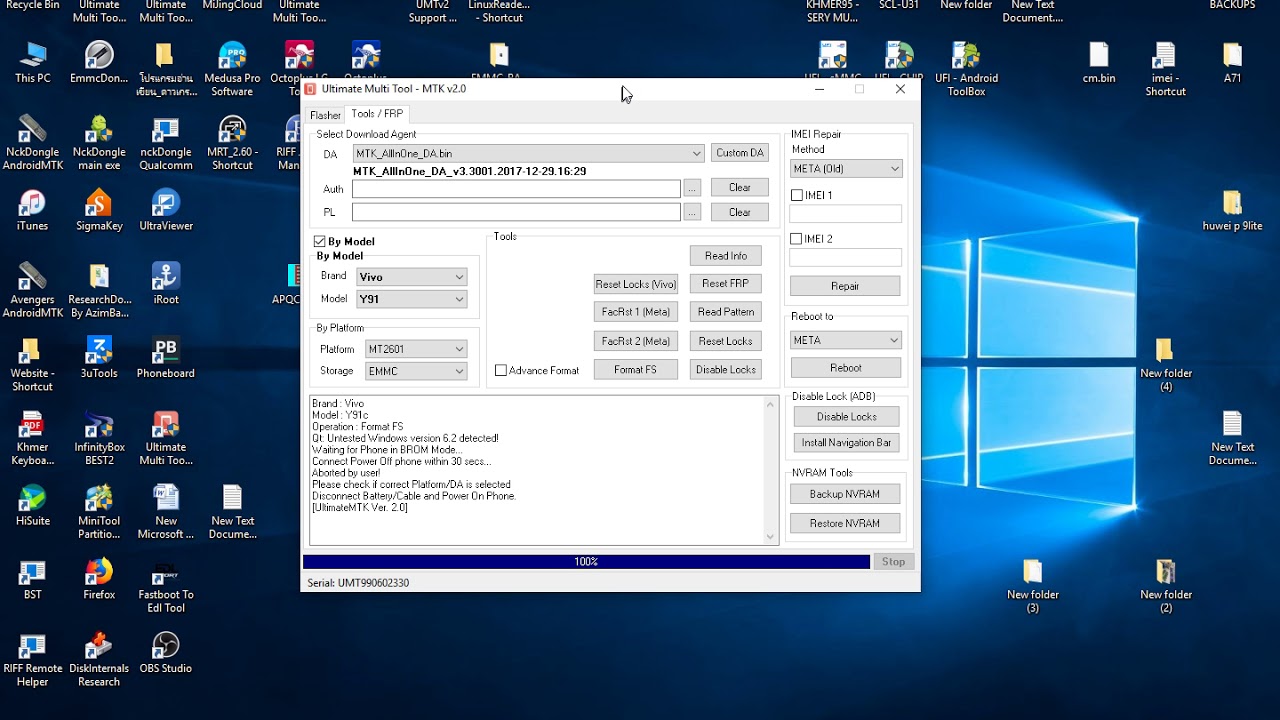Open Avengers AndroidMTK icon
The width and height of the screenshot is (1280, 720).
coord(32,291)
